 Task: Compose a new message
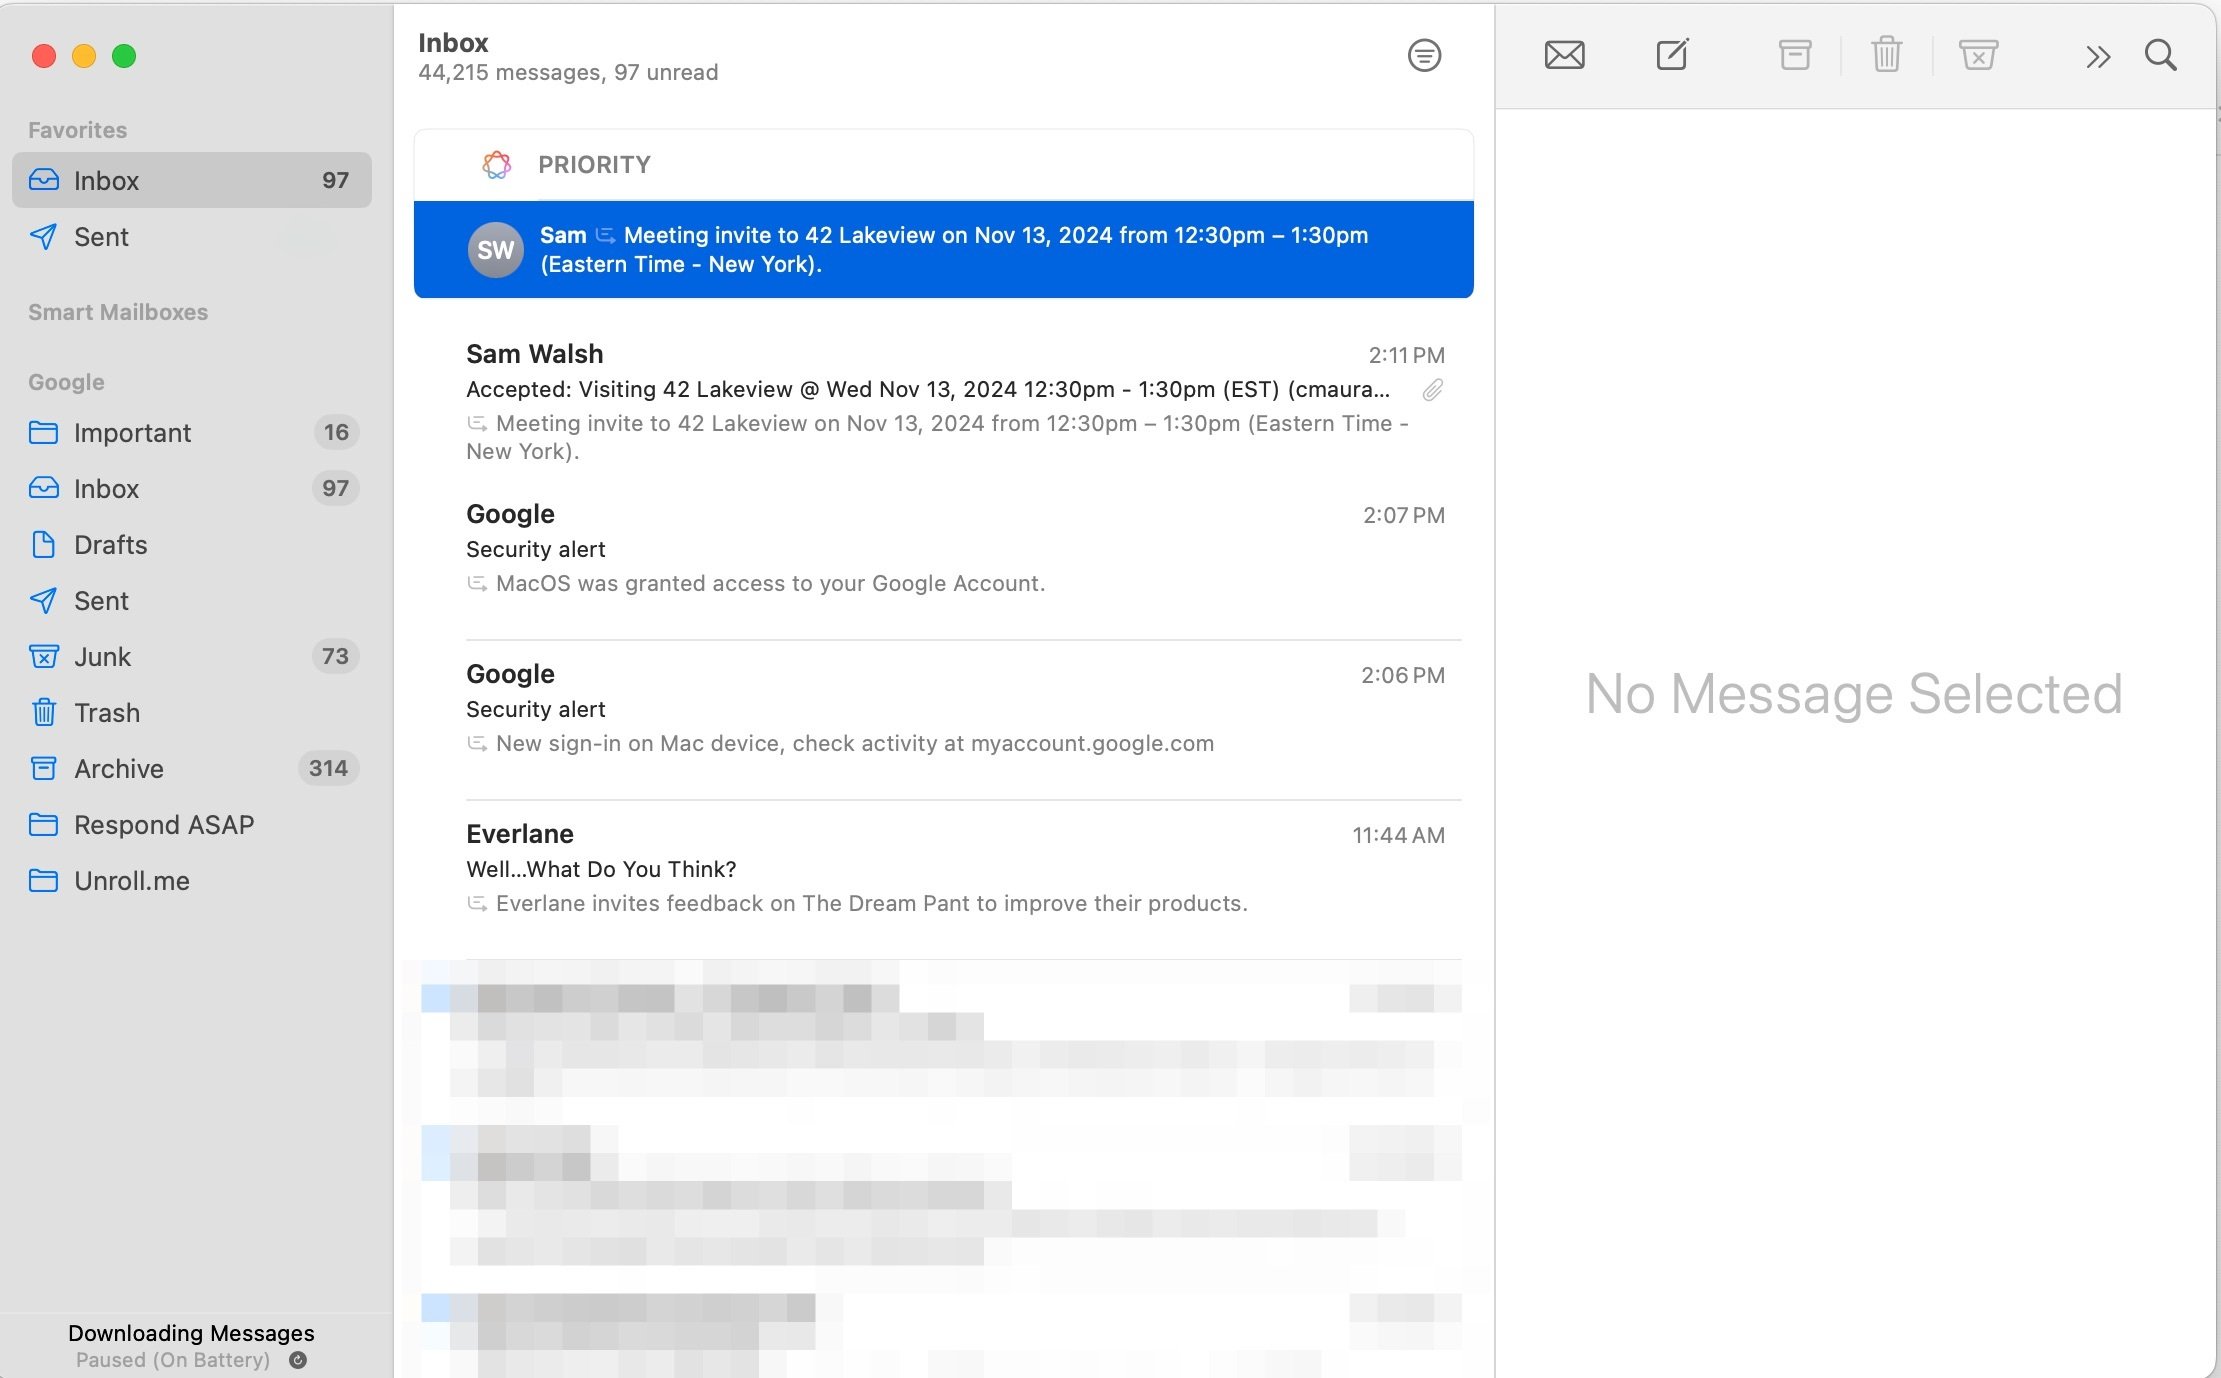1672,55
